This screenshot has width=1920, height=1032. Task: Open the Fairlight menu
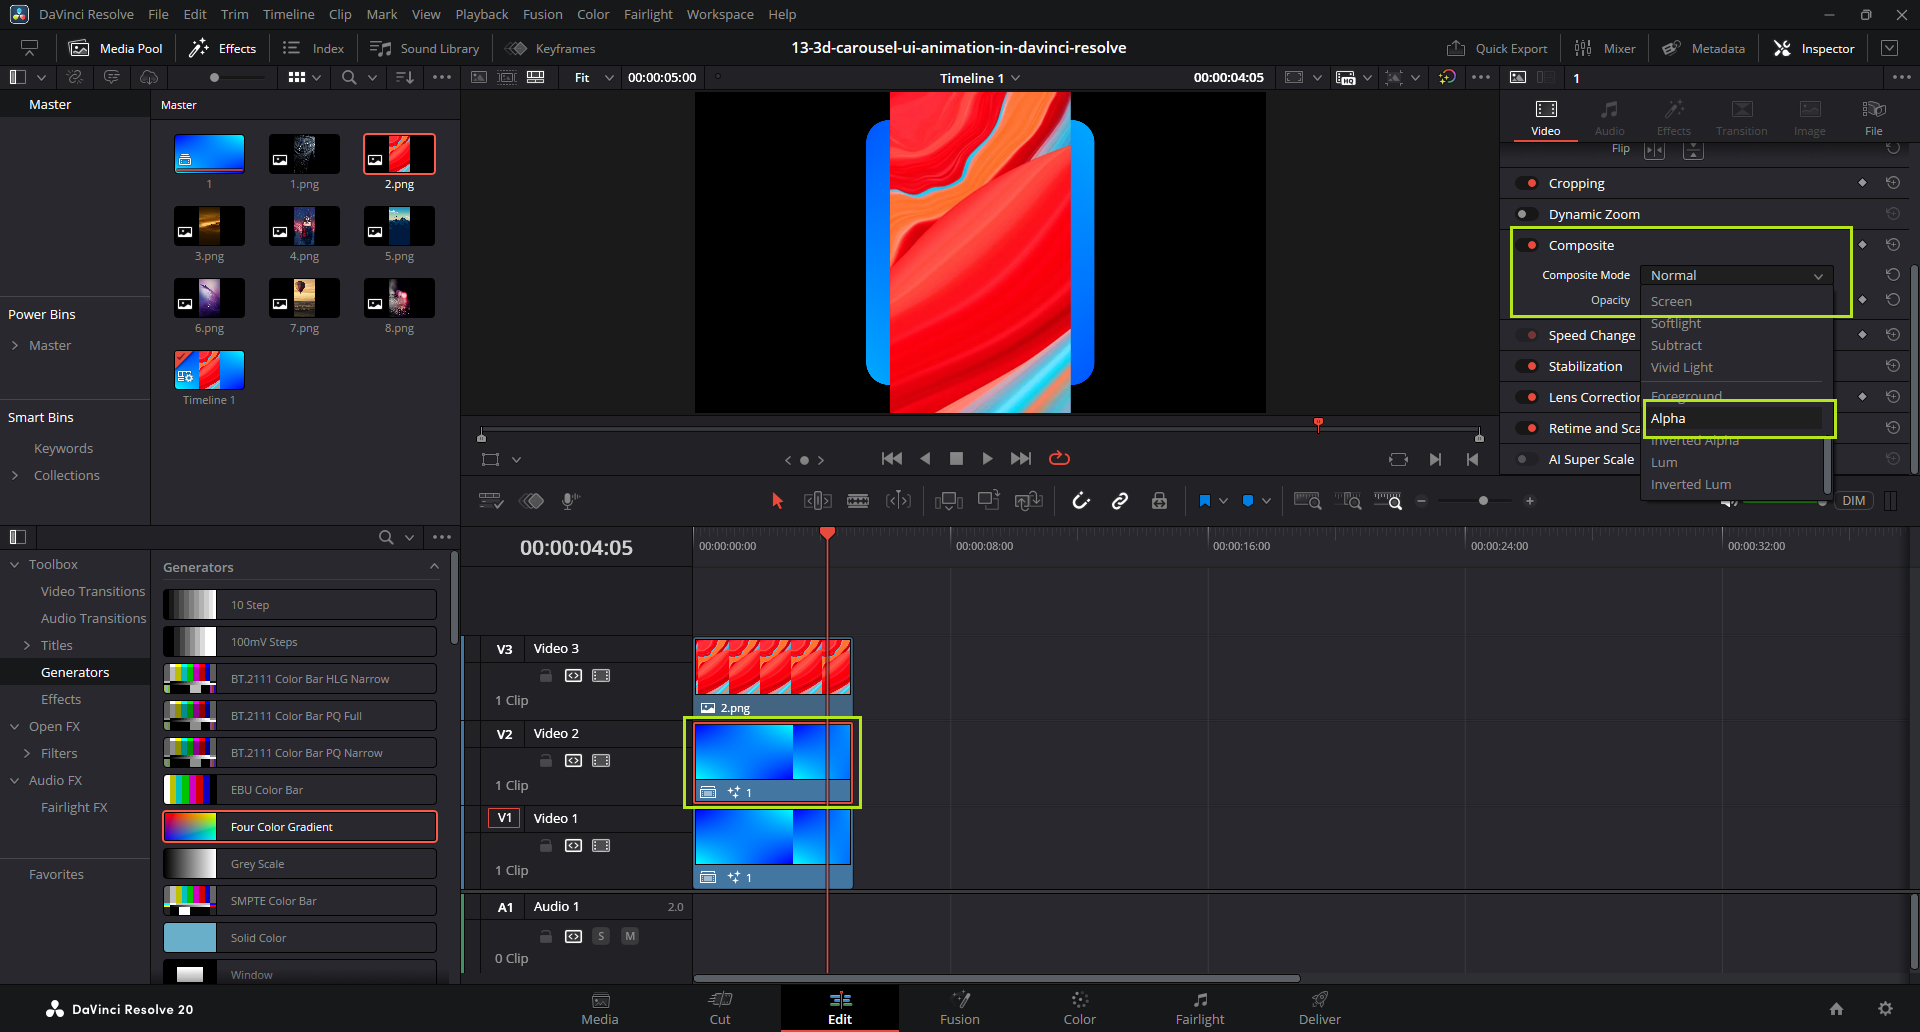[x=648, y=14]
